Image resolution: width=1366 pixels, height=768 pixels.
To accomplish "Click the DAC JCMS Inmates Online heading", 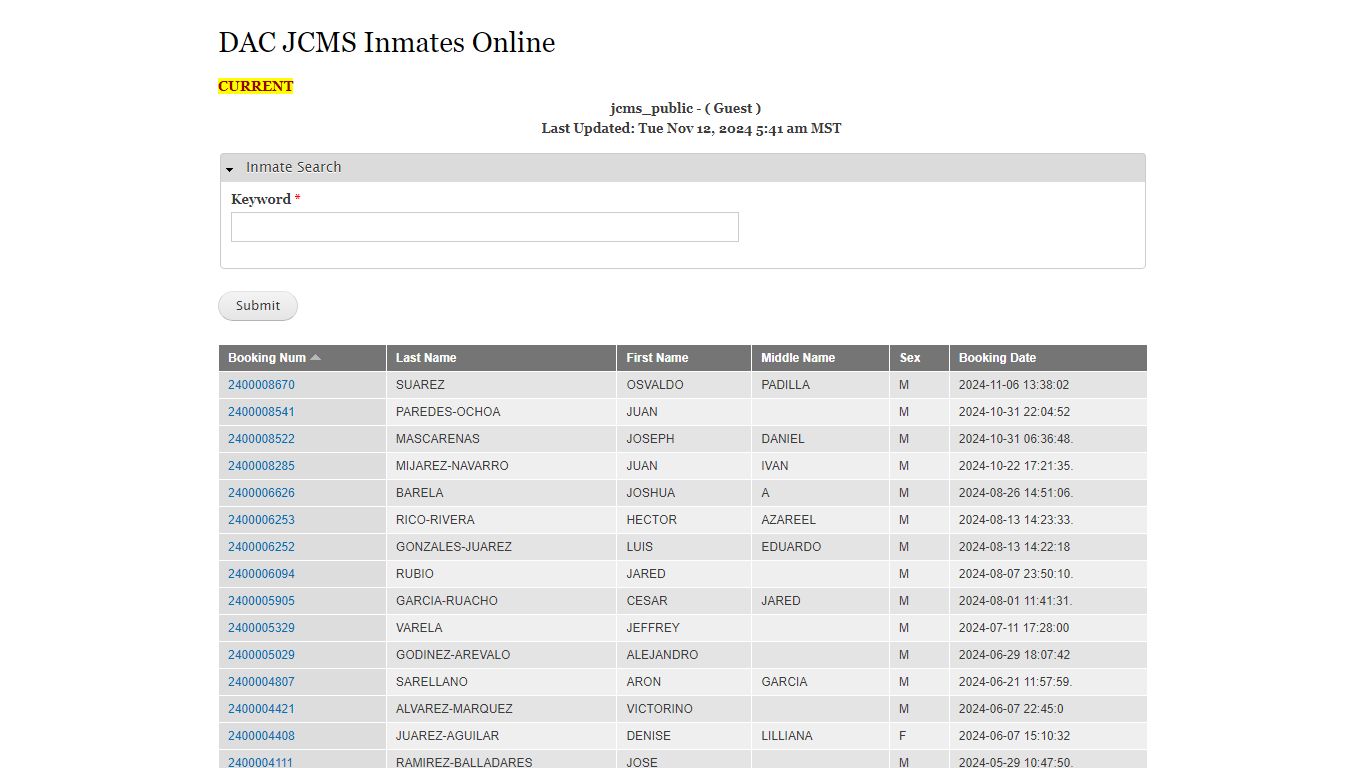I will (x=387, y=42).
